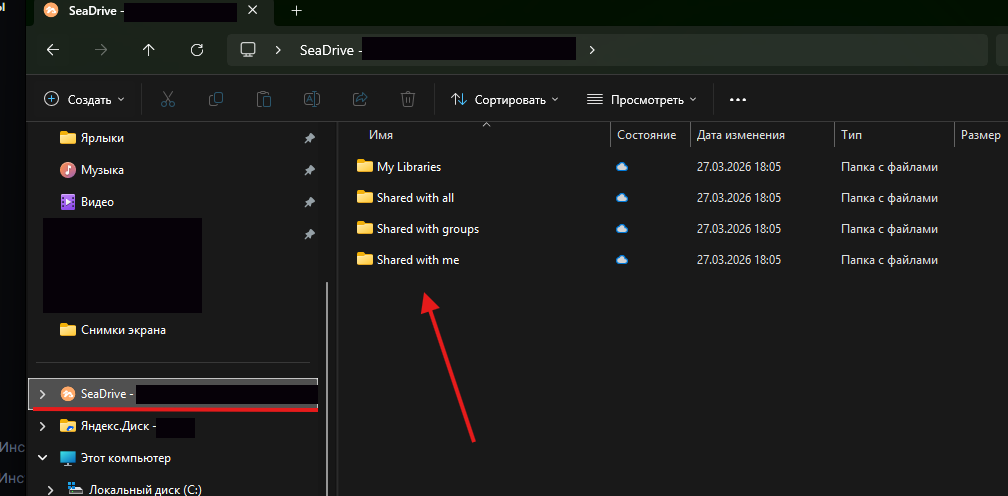
Task: Open Видео in the navigation pane
Action: pyautogui.click(x=97, y=202)
